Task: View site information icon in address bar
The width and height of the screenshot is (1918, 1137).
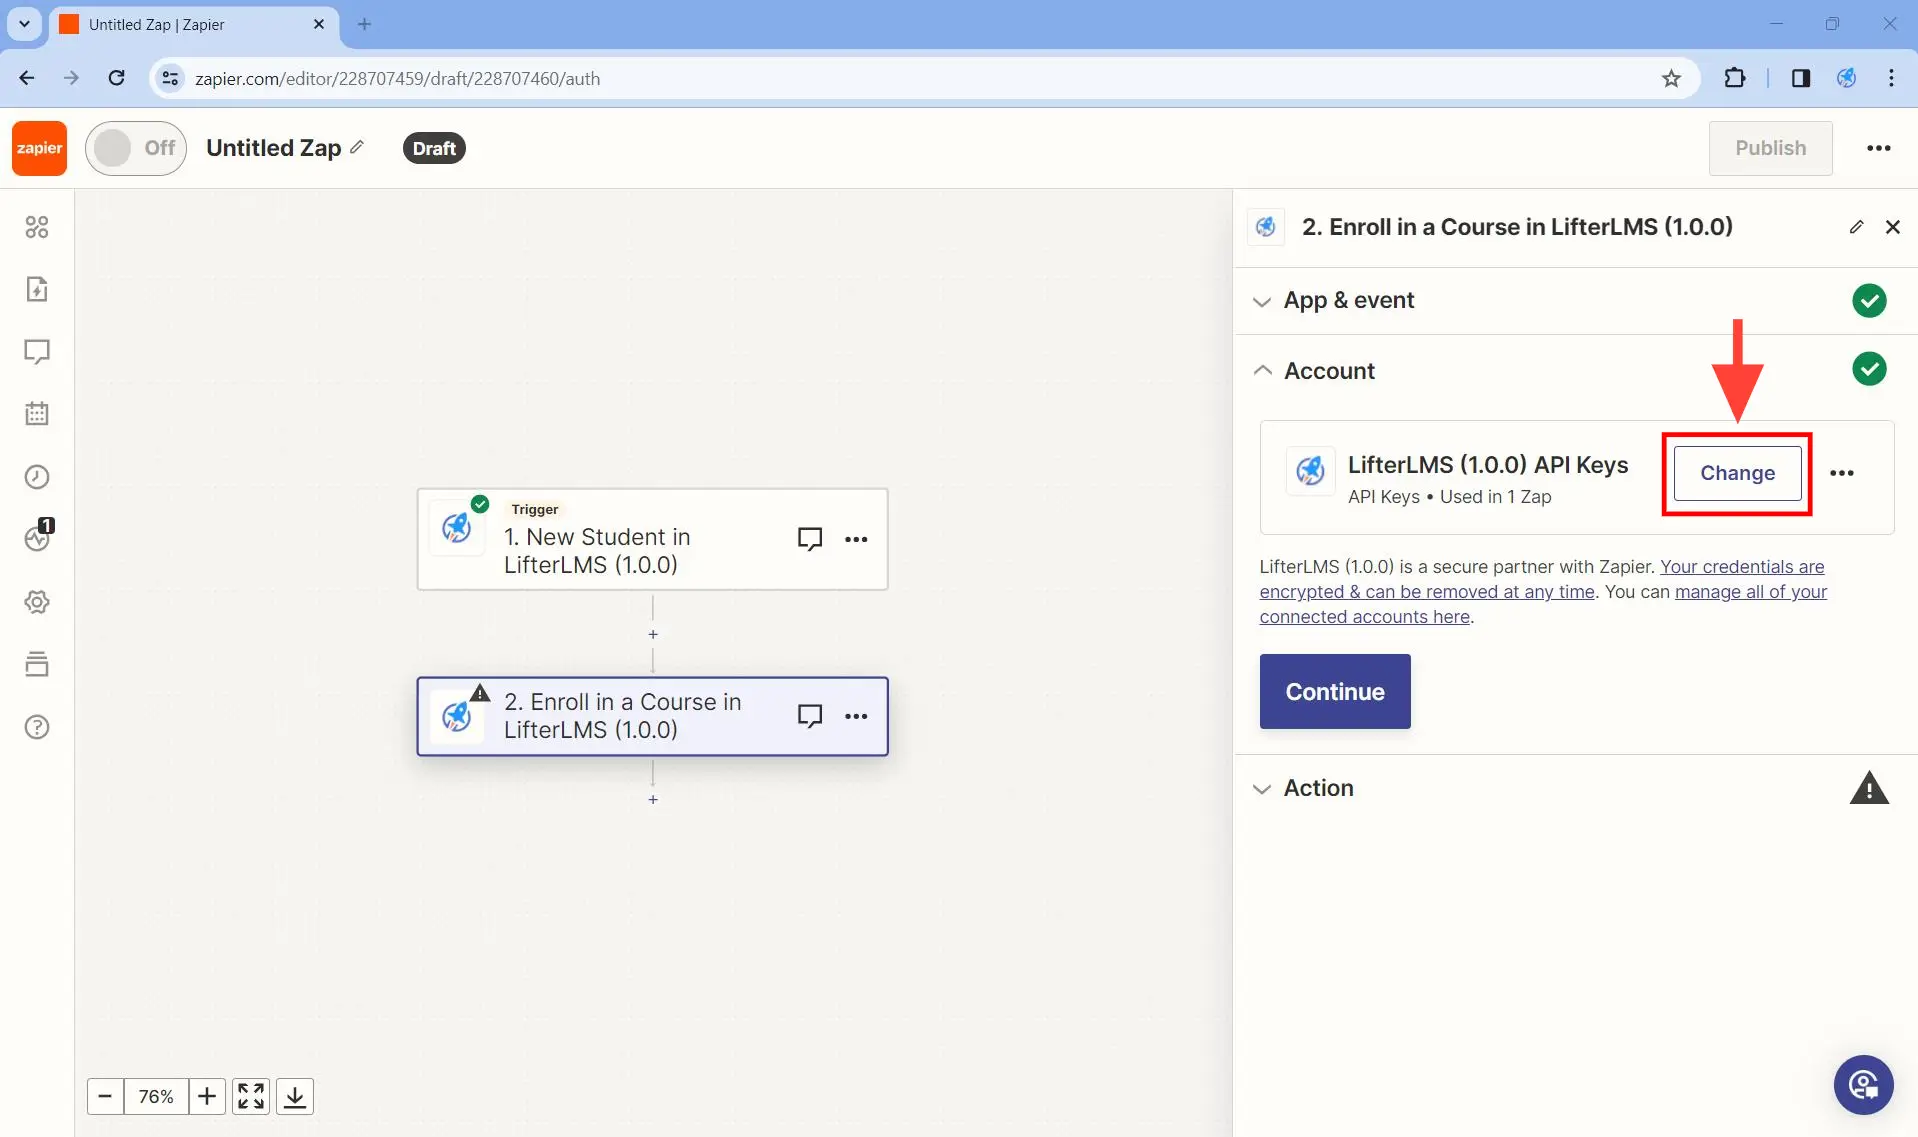Action: pyautogui.click(x=171, y=78)
